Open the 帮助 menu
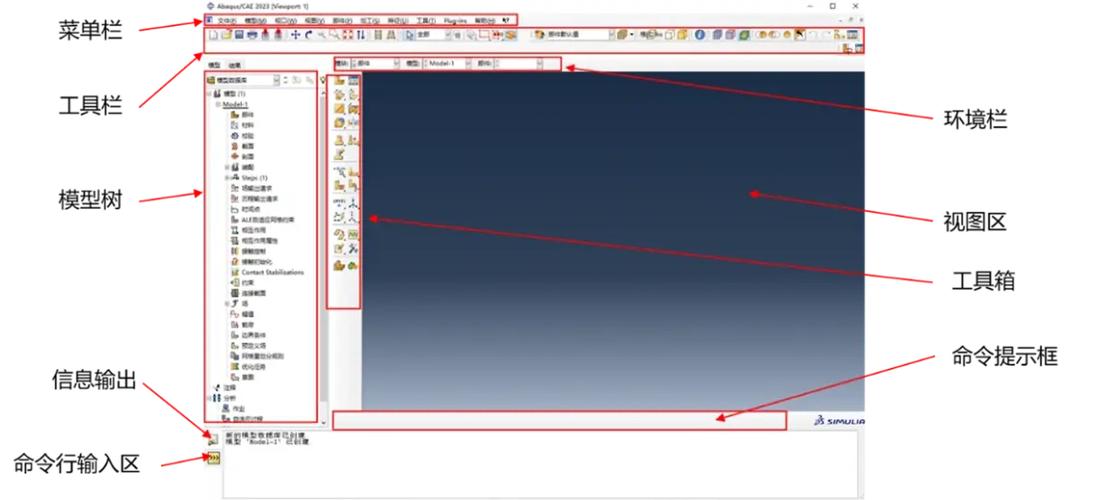 tap(485, 21)
